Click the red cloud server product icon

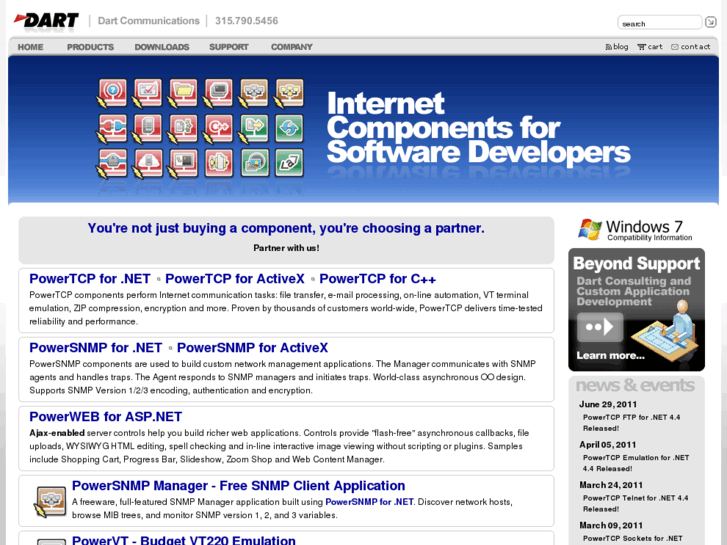pyautogui.click(x=147, y=163)
